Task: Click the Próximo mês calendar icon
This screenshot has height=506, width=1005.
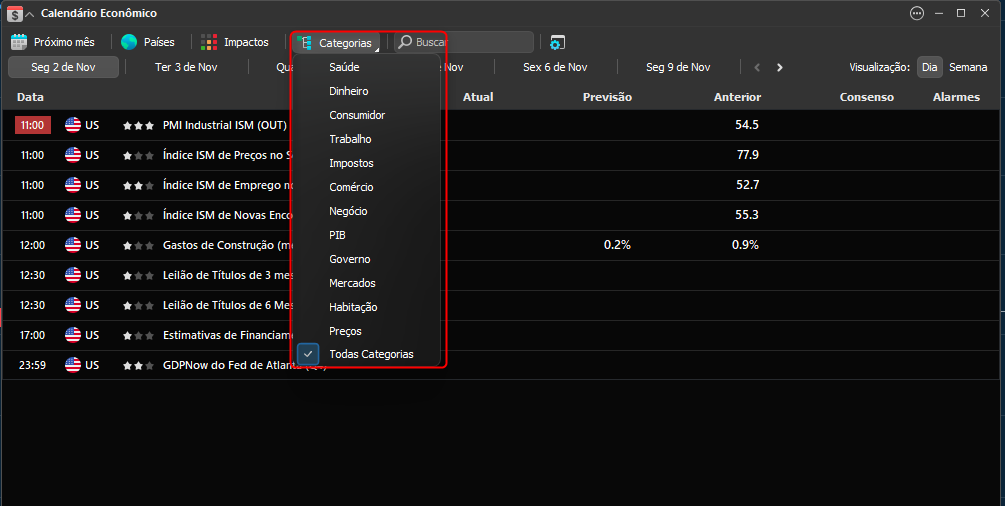Action: pos(19,42)
